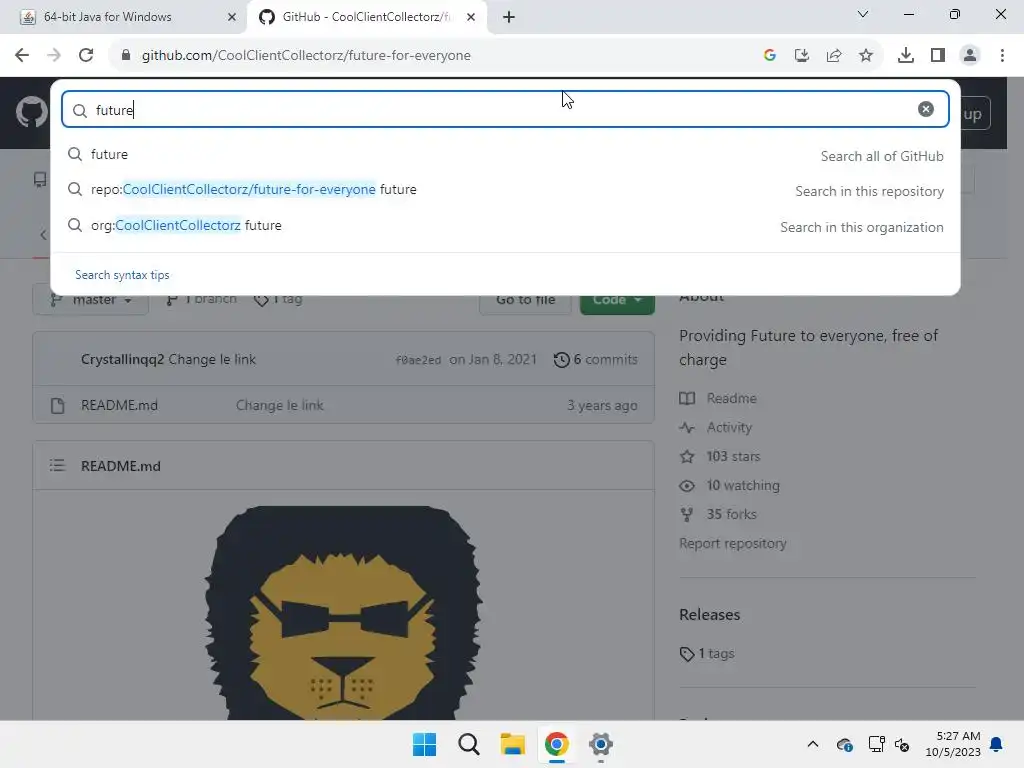The width and height of the screenshot is (1024, 768).
Task: Select 'future' Search all of GitHub suggestion
Action: pyautogui.click(x=505, y=155)
